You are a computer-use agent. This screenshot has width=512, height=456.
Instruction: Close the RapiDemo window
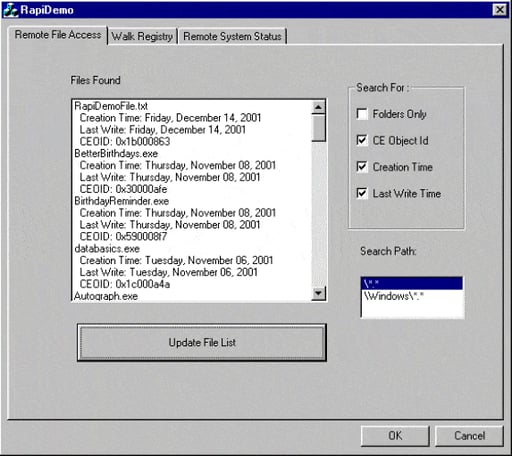point(500,10)
